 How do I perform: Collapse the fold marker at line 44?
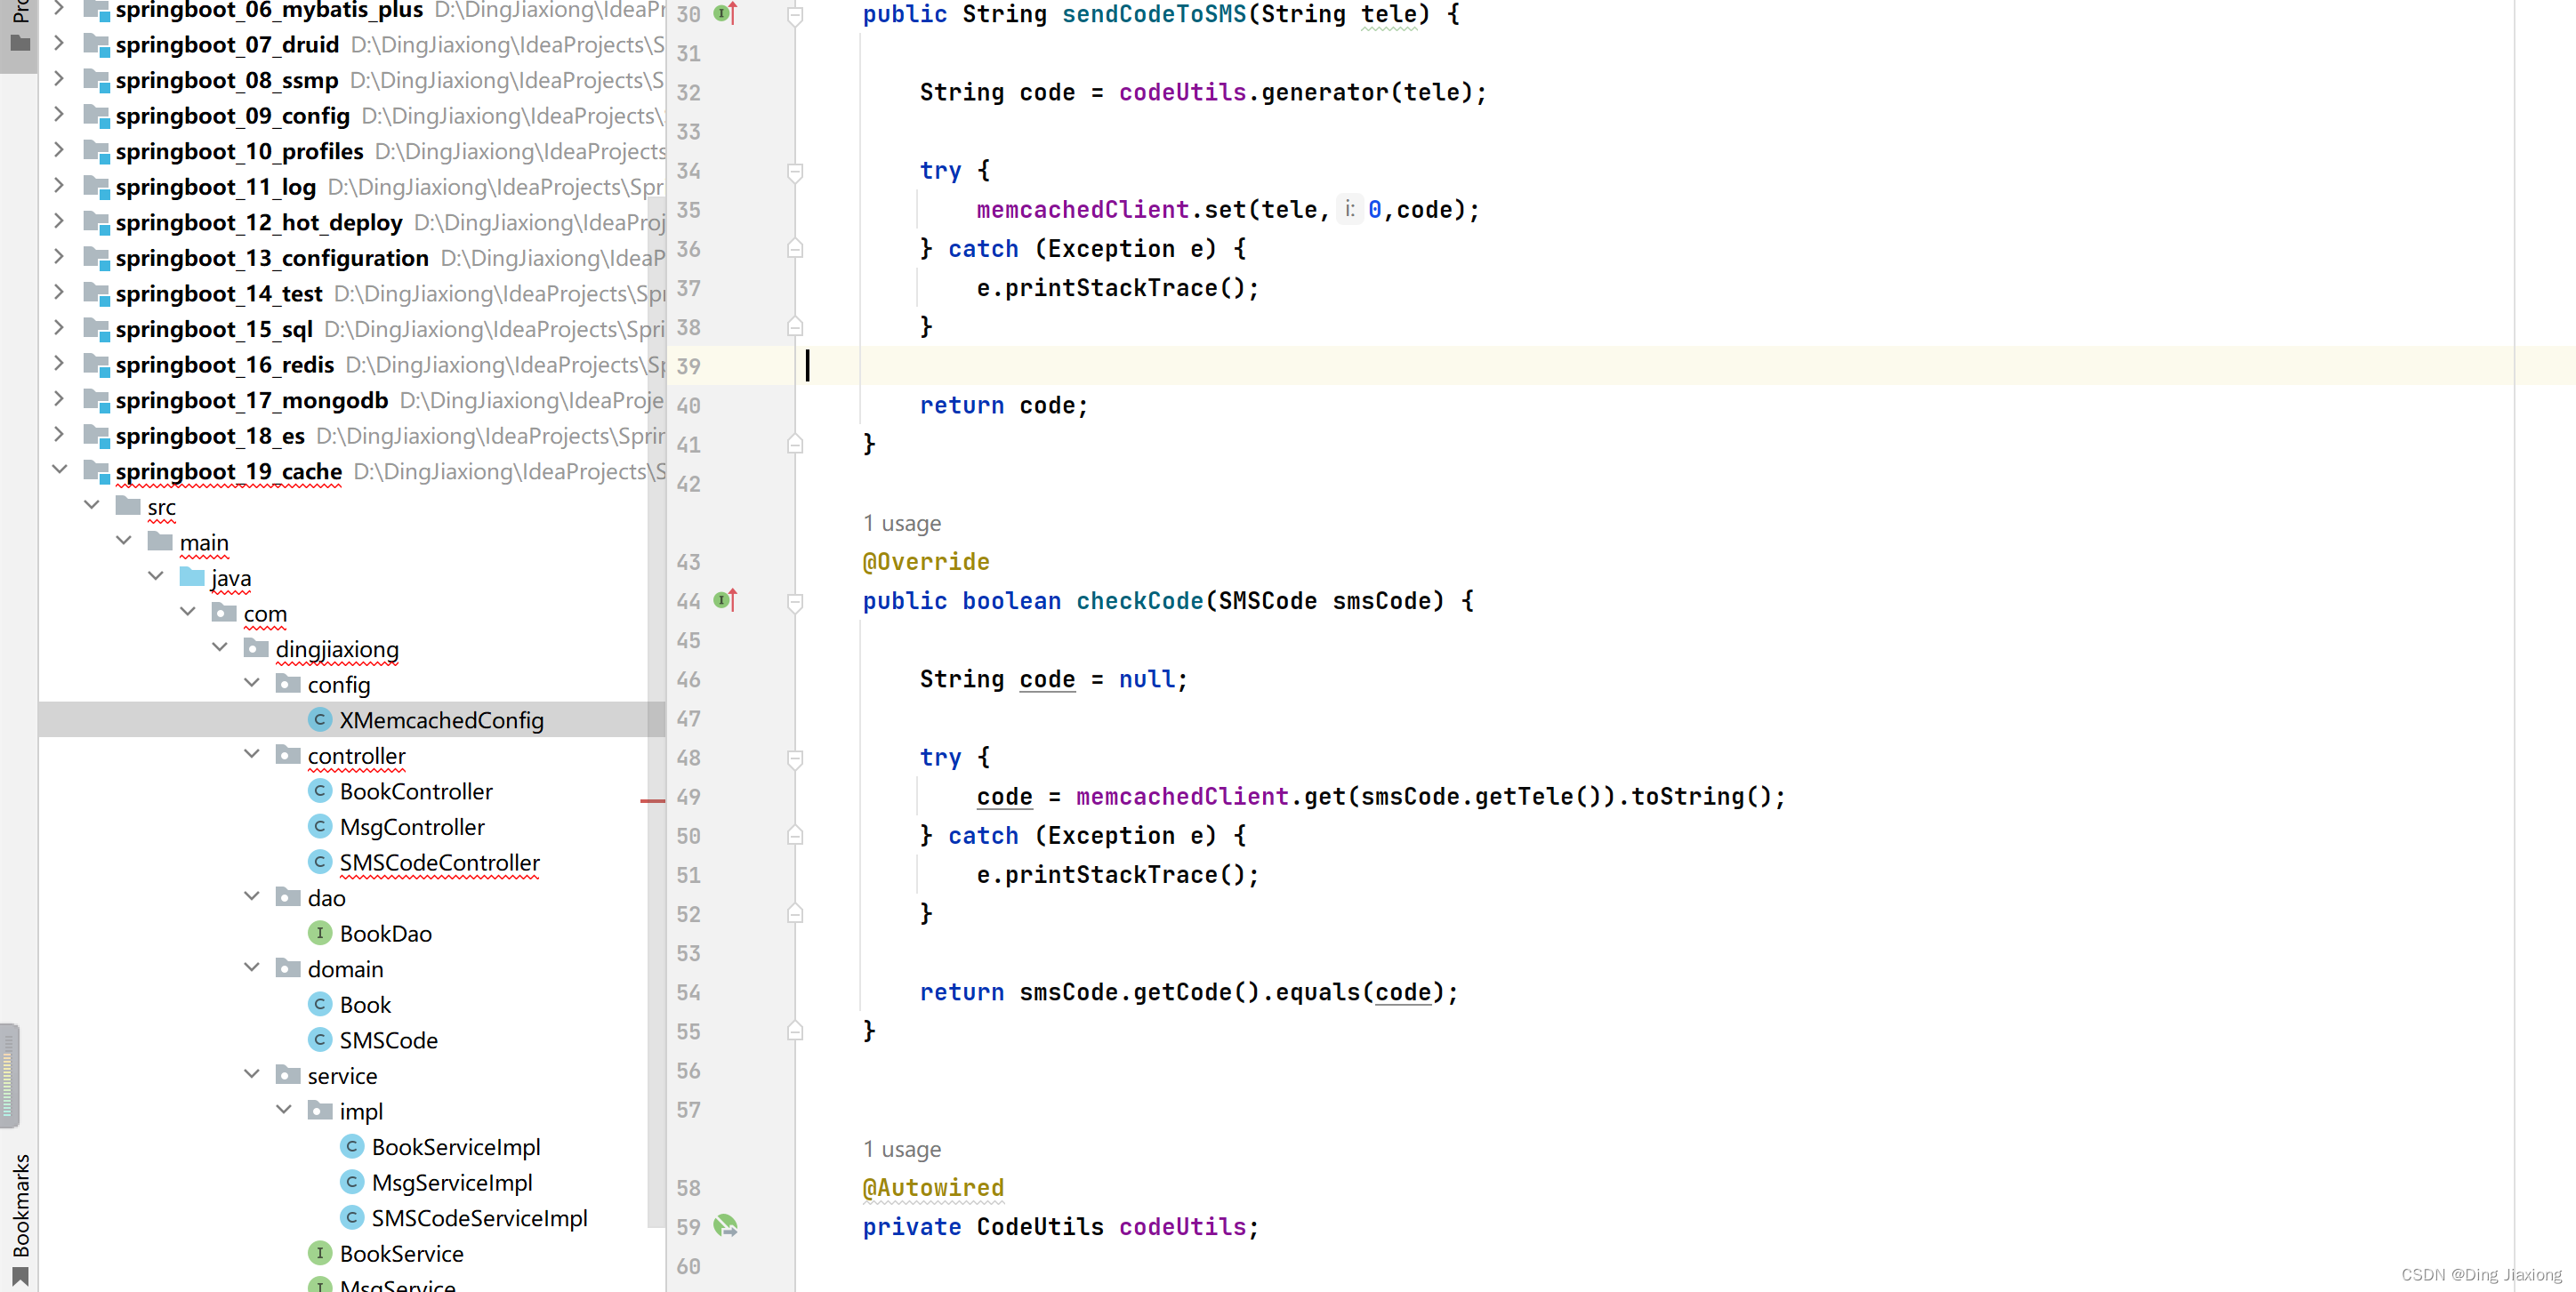click(x=795, y=602)
